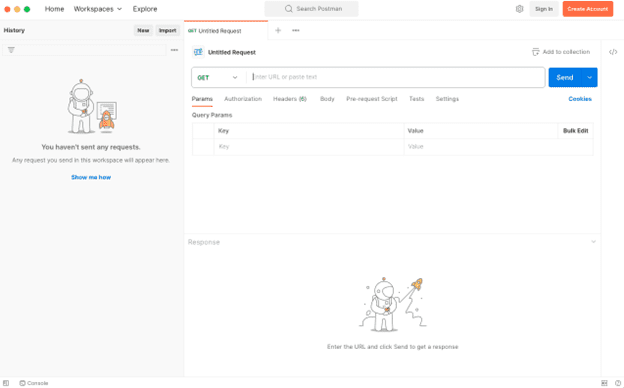This screenshot has height=388, width=624.
Task: Open tab options three-dot menu
Action: pyautogui.click(x=296, y=30)
